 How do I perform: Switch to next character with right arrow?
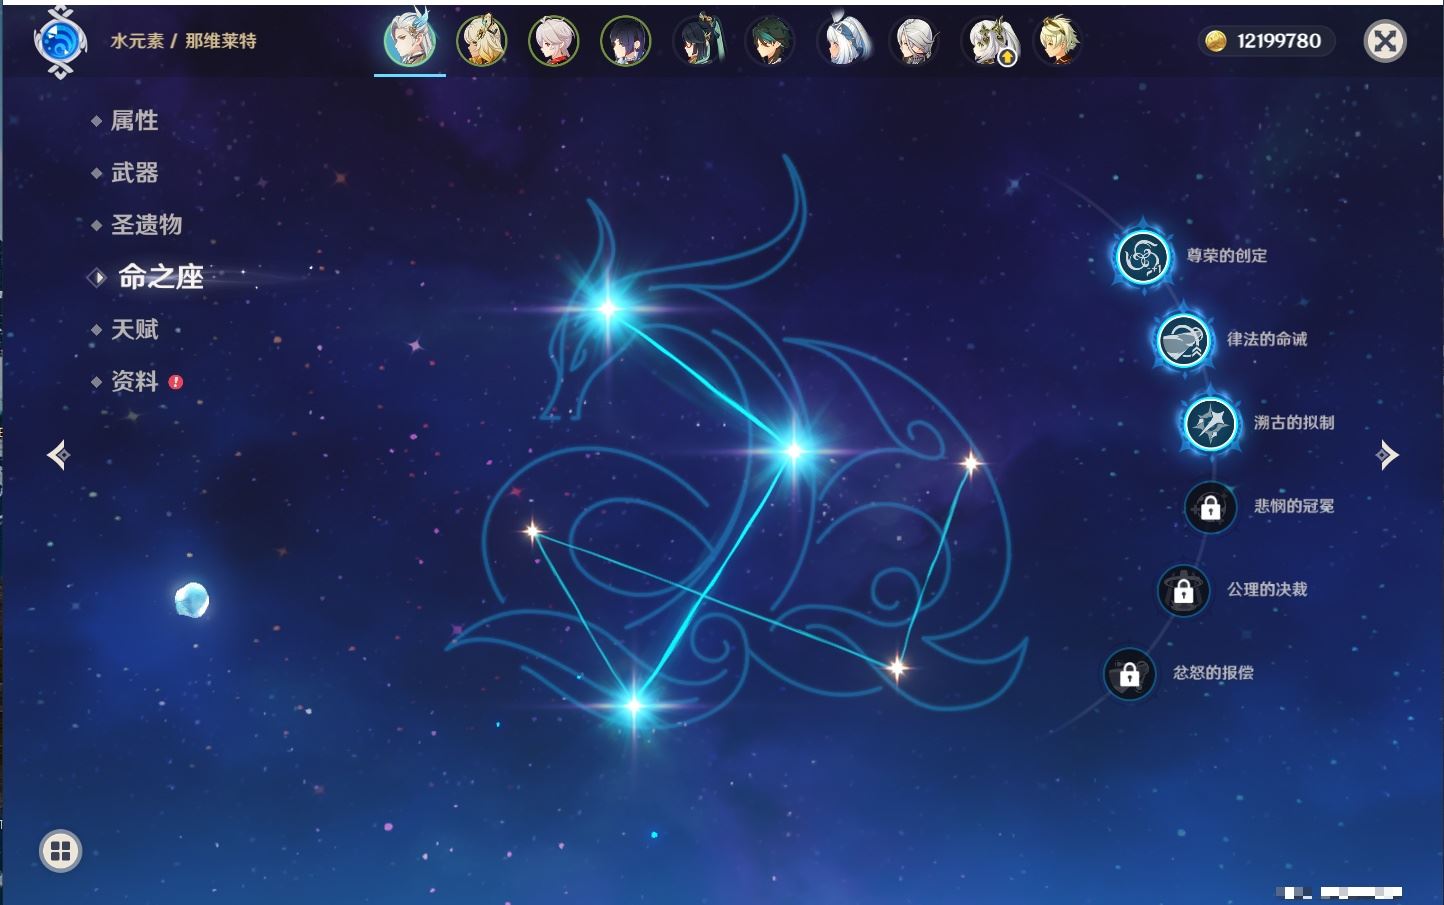1387,455
